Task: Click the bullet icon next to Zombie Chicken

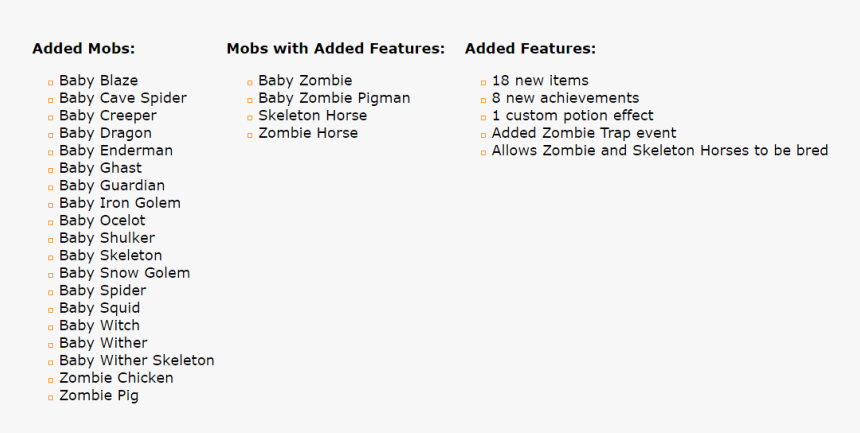Action: coord(50,380)
